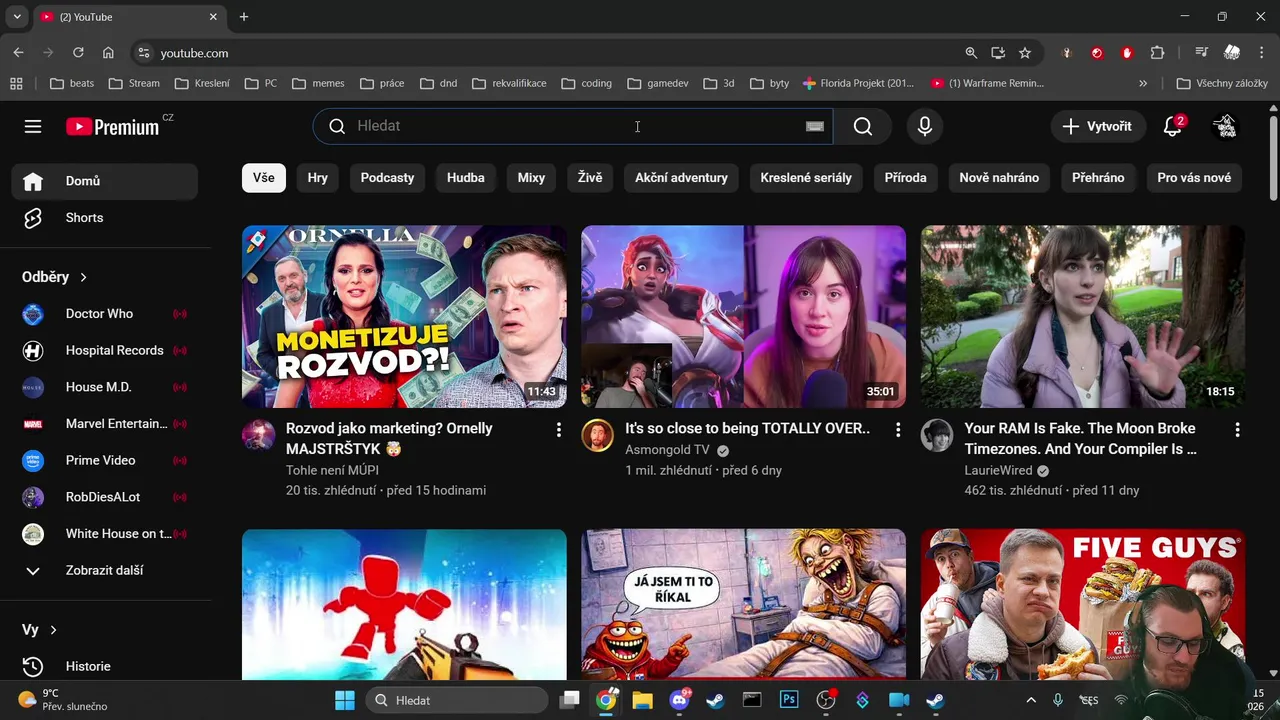Play the Monetizuje Rozvod thumbnail video
Screen dimensions: 1280x720
click(x=404, y=316)
